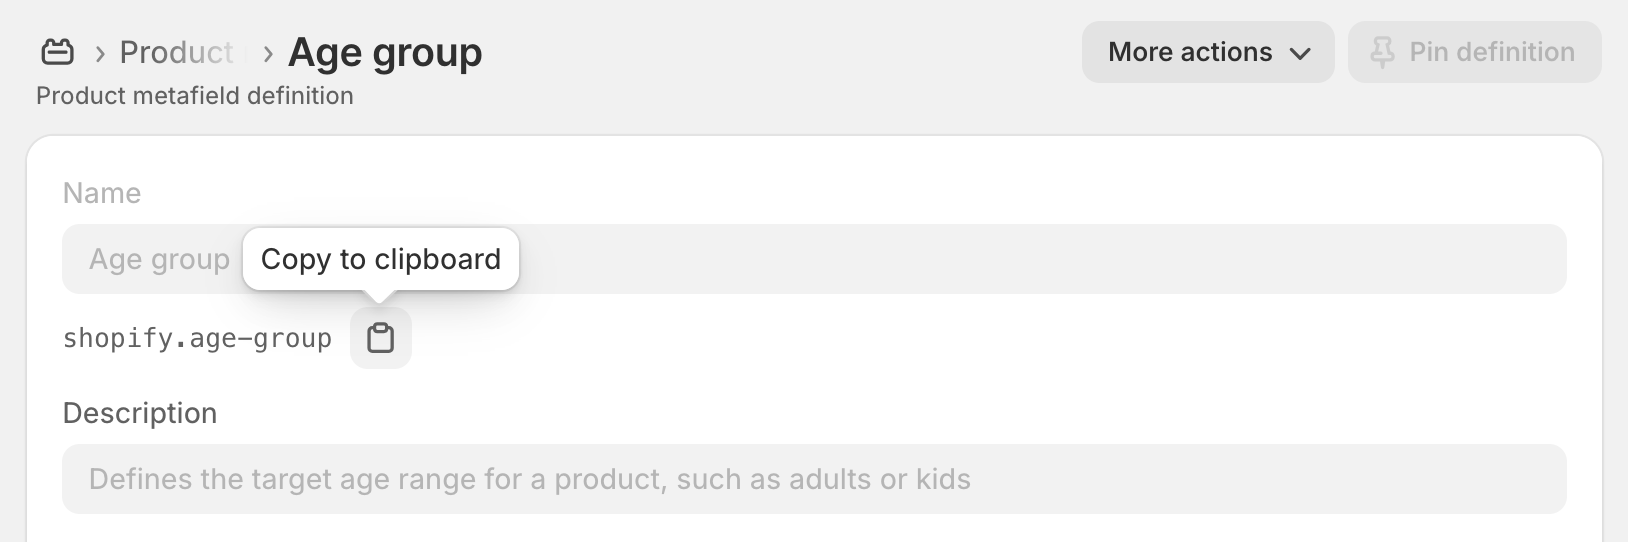Click the chevron separator before Age group
Screen dimensions: 1628x542
(x=268, y=53)
